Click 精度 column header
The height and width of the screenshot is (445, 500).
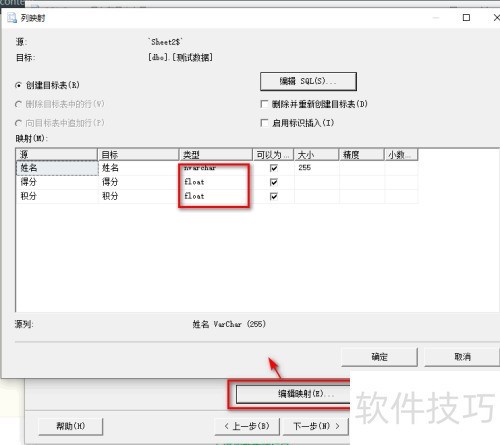point(362,155)
